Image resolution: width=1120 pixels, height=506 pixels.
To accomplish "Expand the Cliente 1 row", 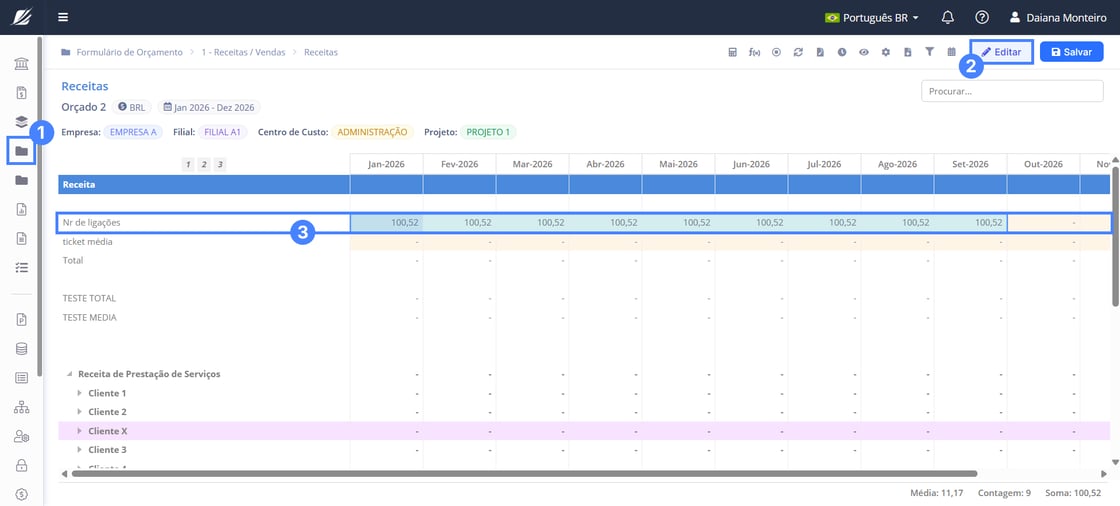I will coord(80,393).
